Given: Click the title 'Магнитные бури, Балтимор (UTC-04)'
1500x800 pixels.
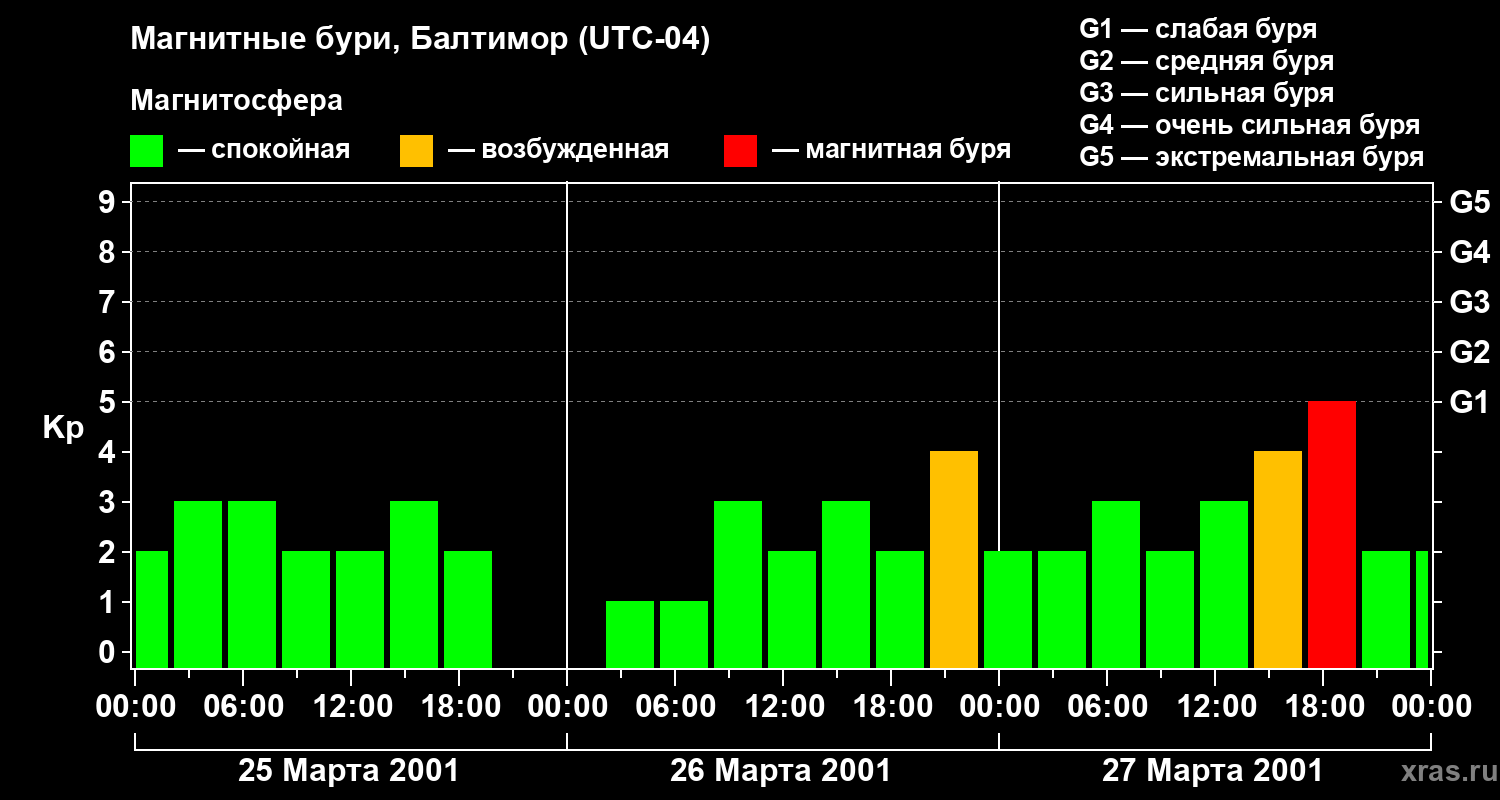Looking at the screenshot, I should coord(420,40).
